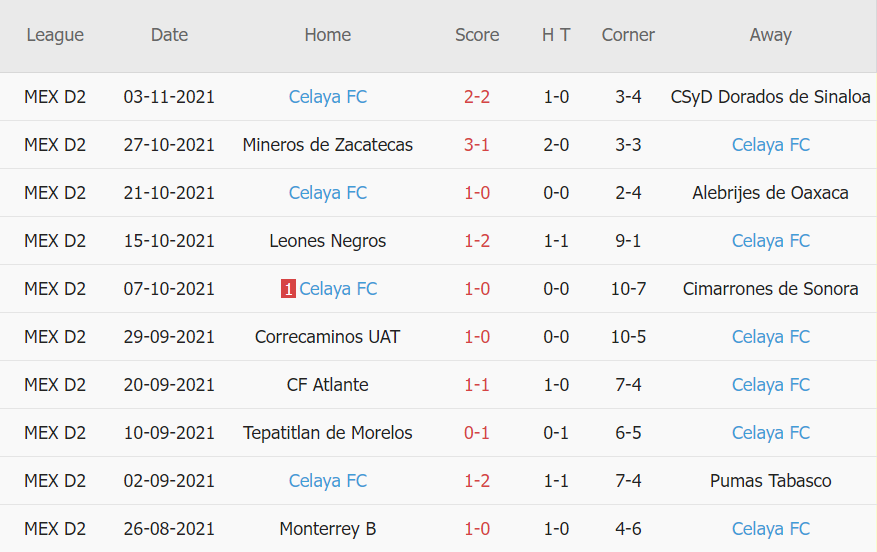Click the 2-2 score against Dorados de Sinaloa
This screenshot has width=877, height=552.
point(477,97)
